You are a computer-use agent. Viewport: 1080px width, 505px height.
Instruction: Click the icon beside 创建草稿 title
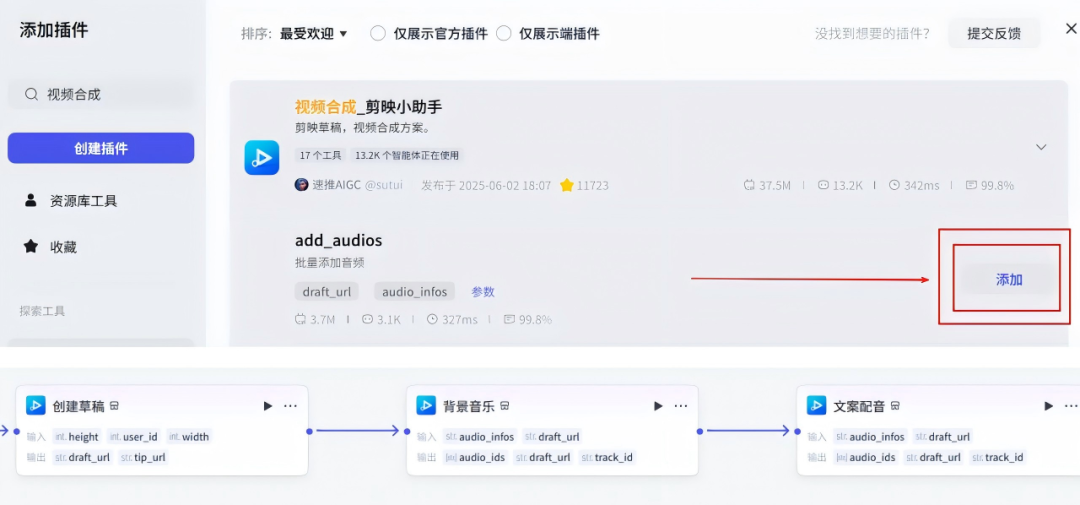click(x=115, y=406)
